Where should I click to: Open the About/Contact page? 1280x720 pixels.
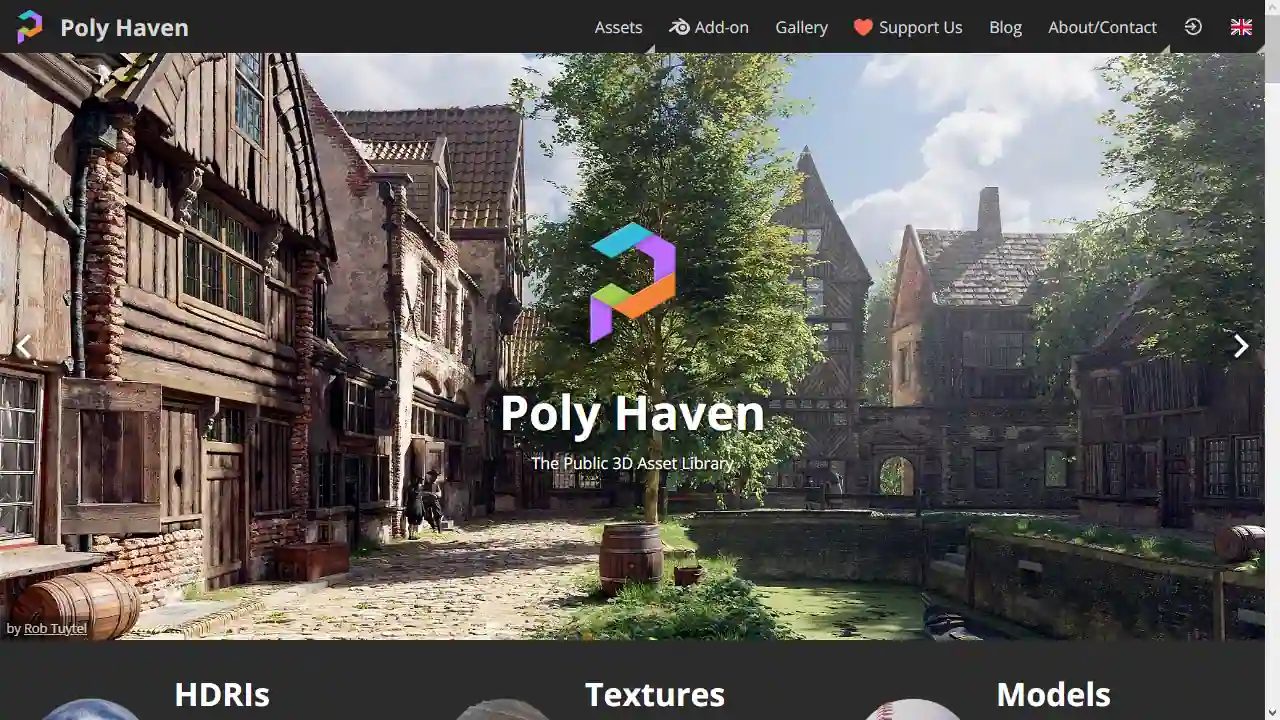1102,27
